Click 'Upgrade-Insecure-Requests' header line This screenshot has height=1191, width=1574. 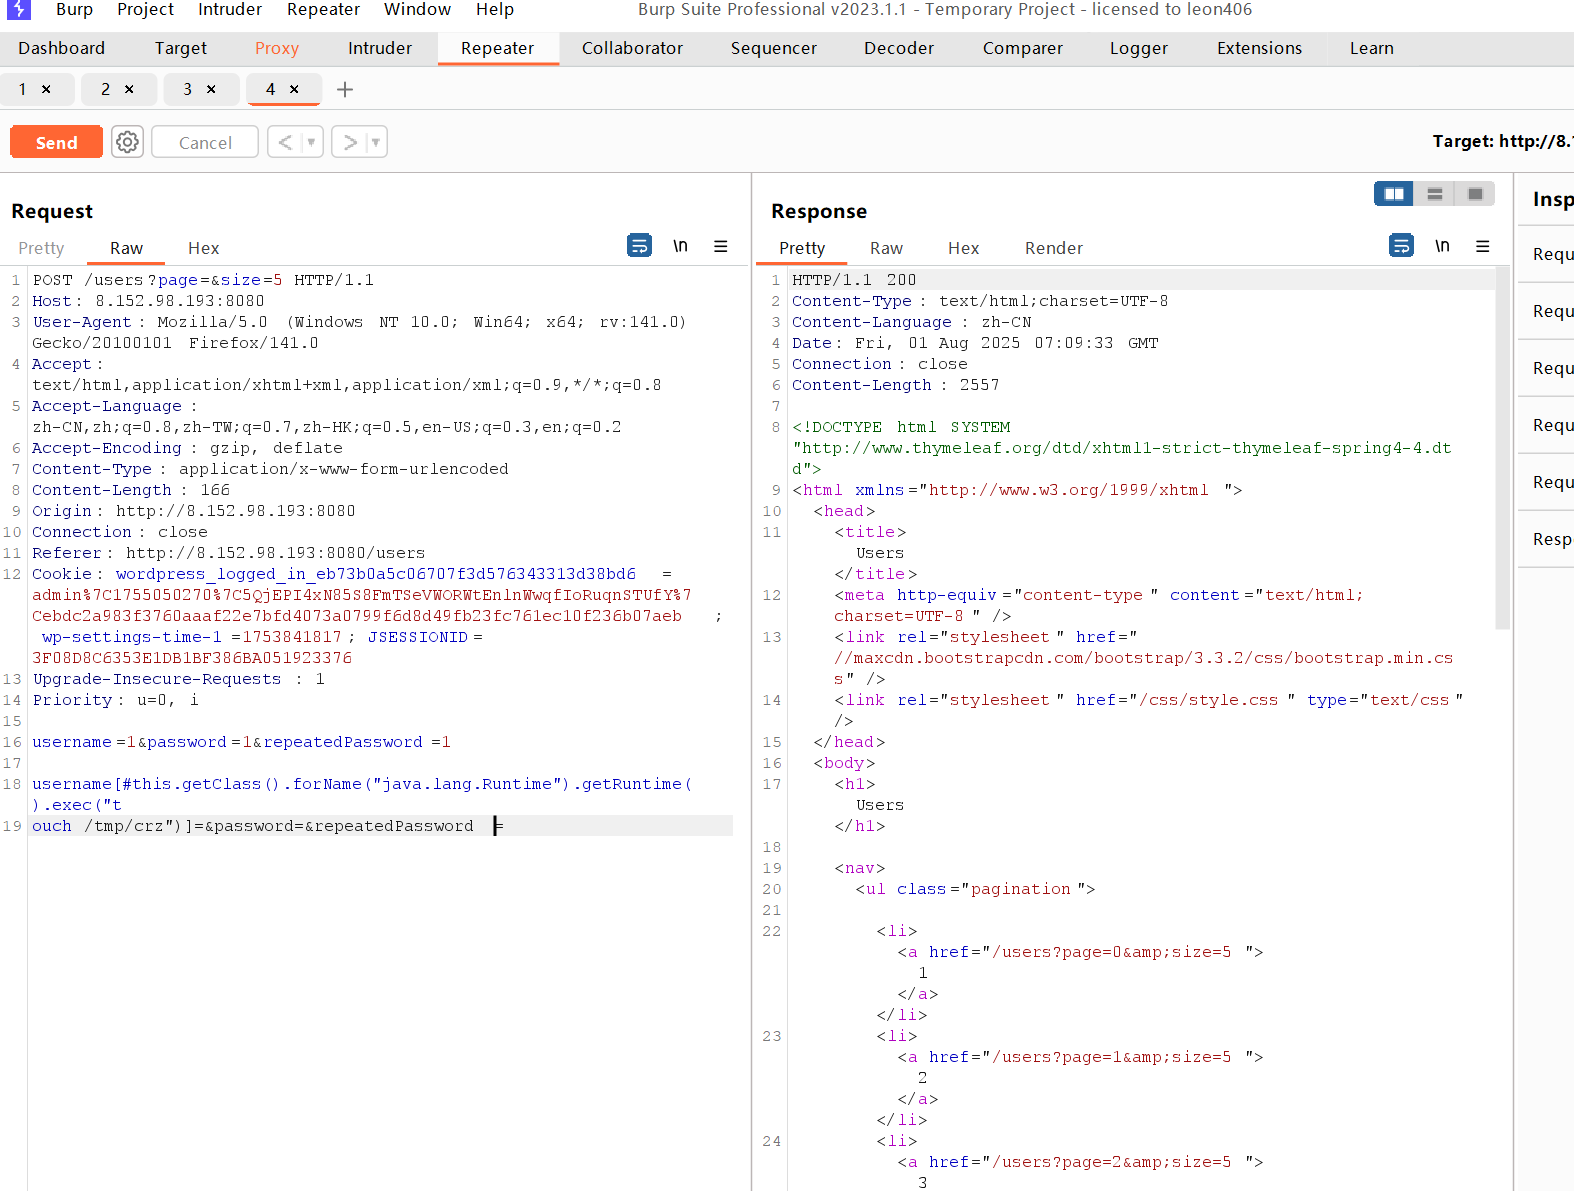tap(178, 679)
